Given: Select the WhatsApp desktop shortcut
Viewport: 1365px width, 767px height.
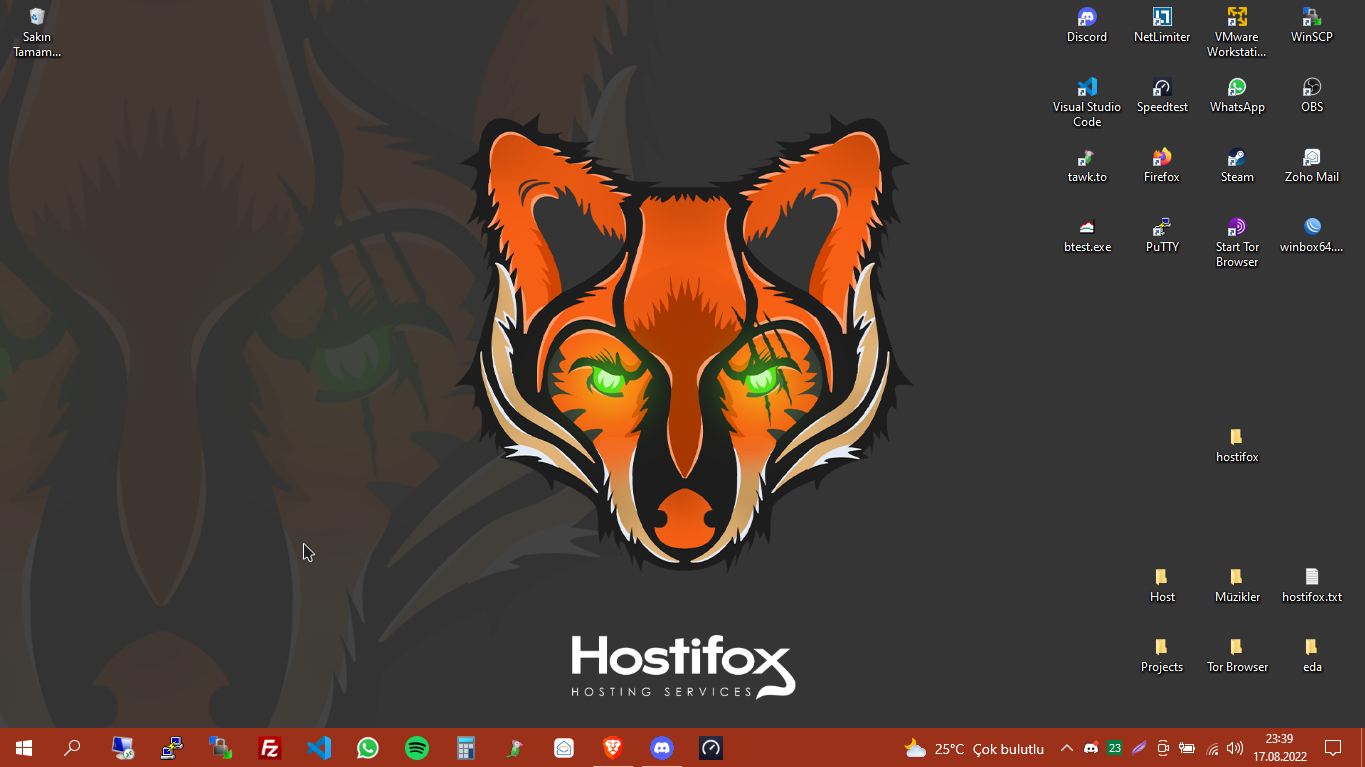Looking at the screenshot, I should point(1237,96).
